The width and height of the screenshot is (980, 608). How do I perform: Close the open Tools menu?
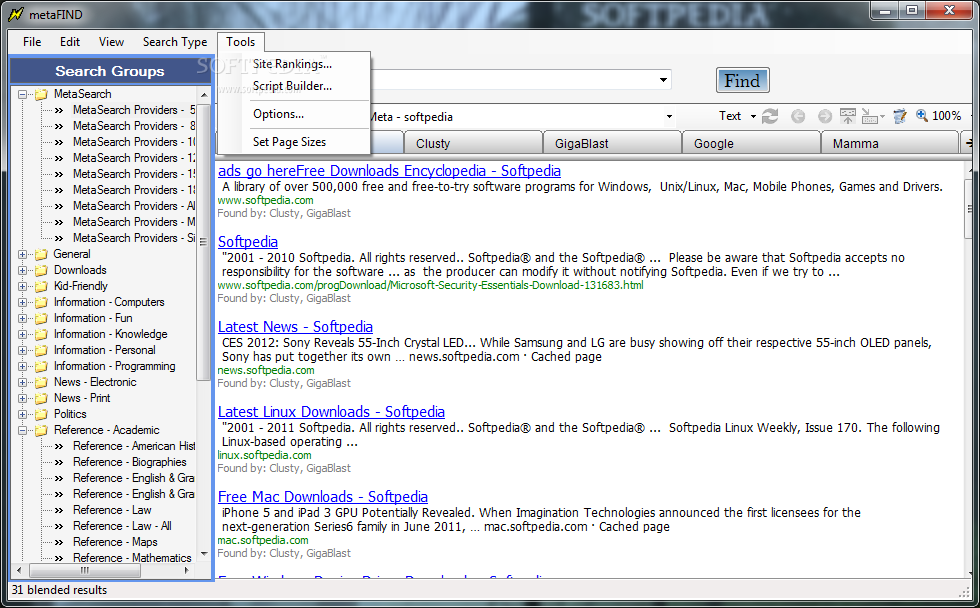(241, 42)
